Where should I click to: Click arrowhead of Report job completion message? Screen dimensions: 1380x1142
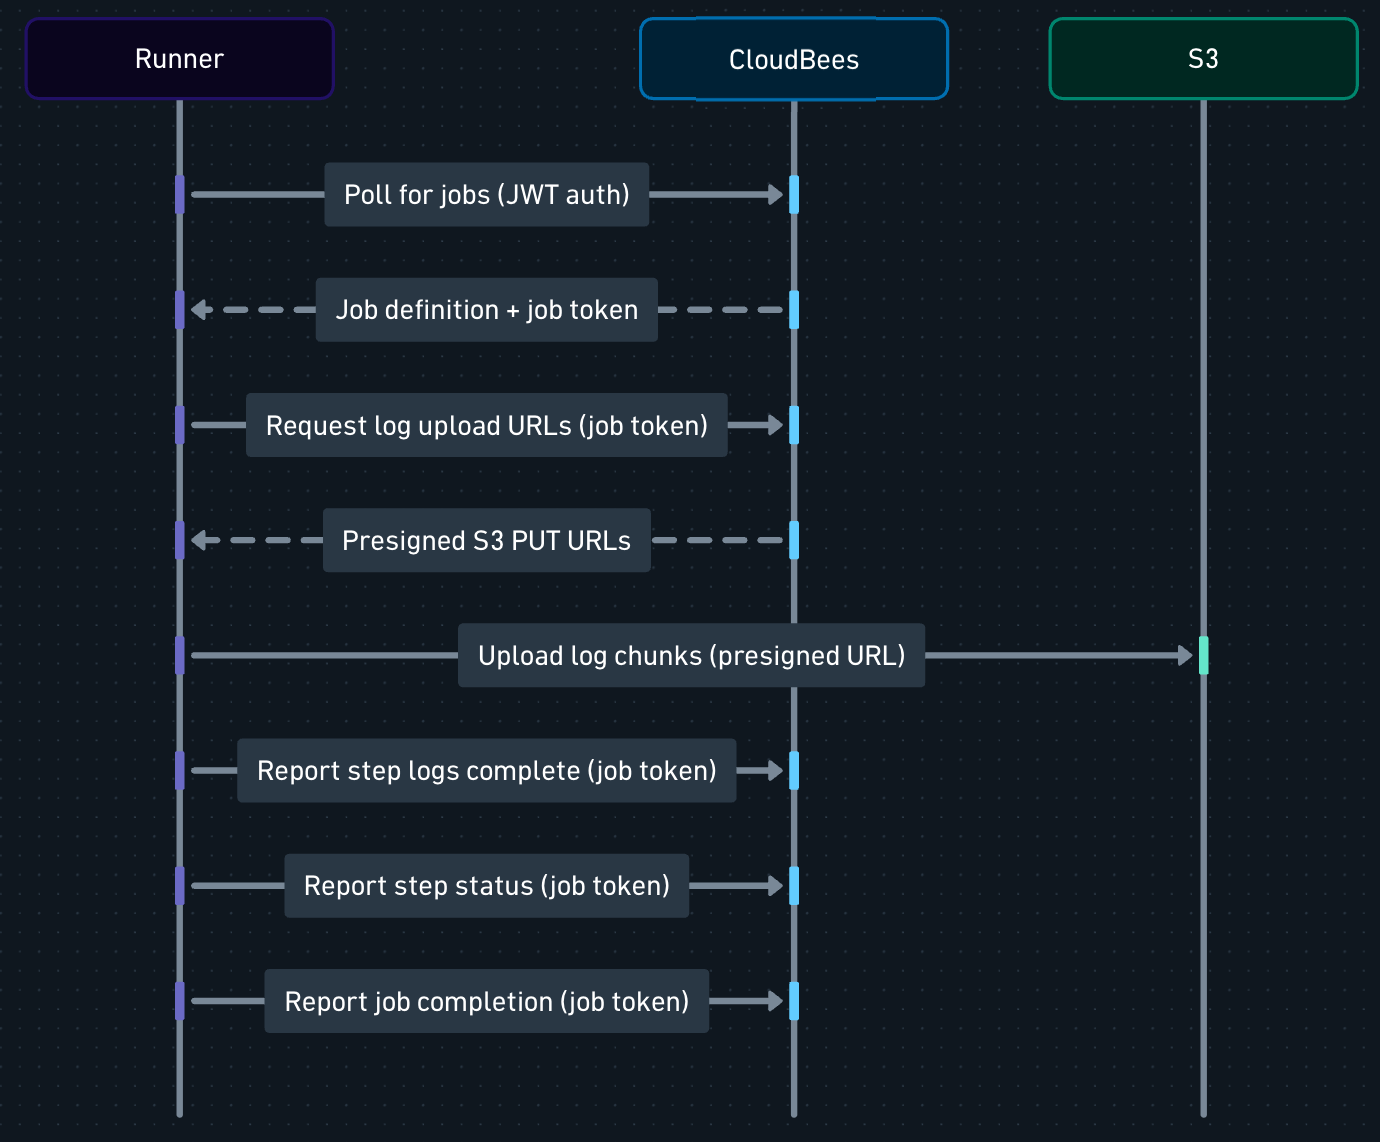(x=776, y=1001)
